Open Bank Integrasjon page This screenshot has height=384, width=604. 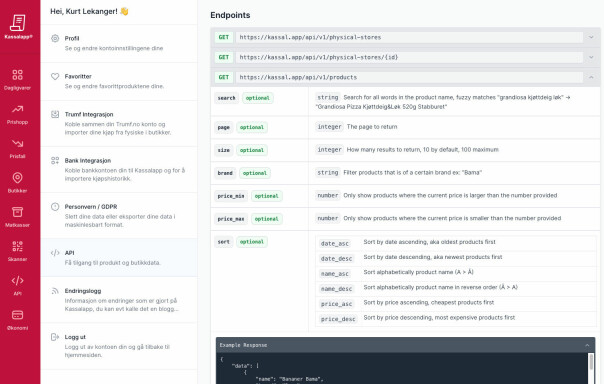pos(119,169)
